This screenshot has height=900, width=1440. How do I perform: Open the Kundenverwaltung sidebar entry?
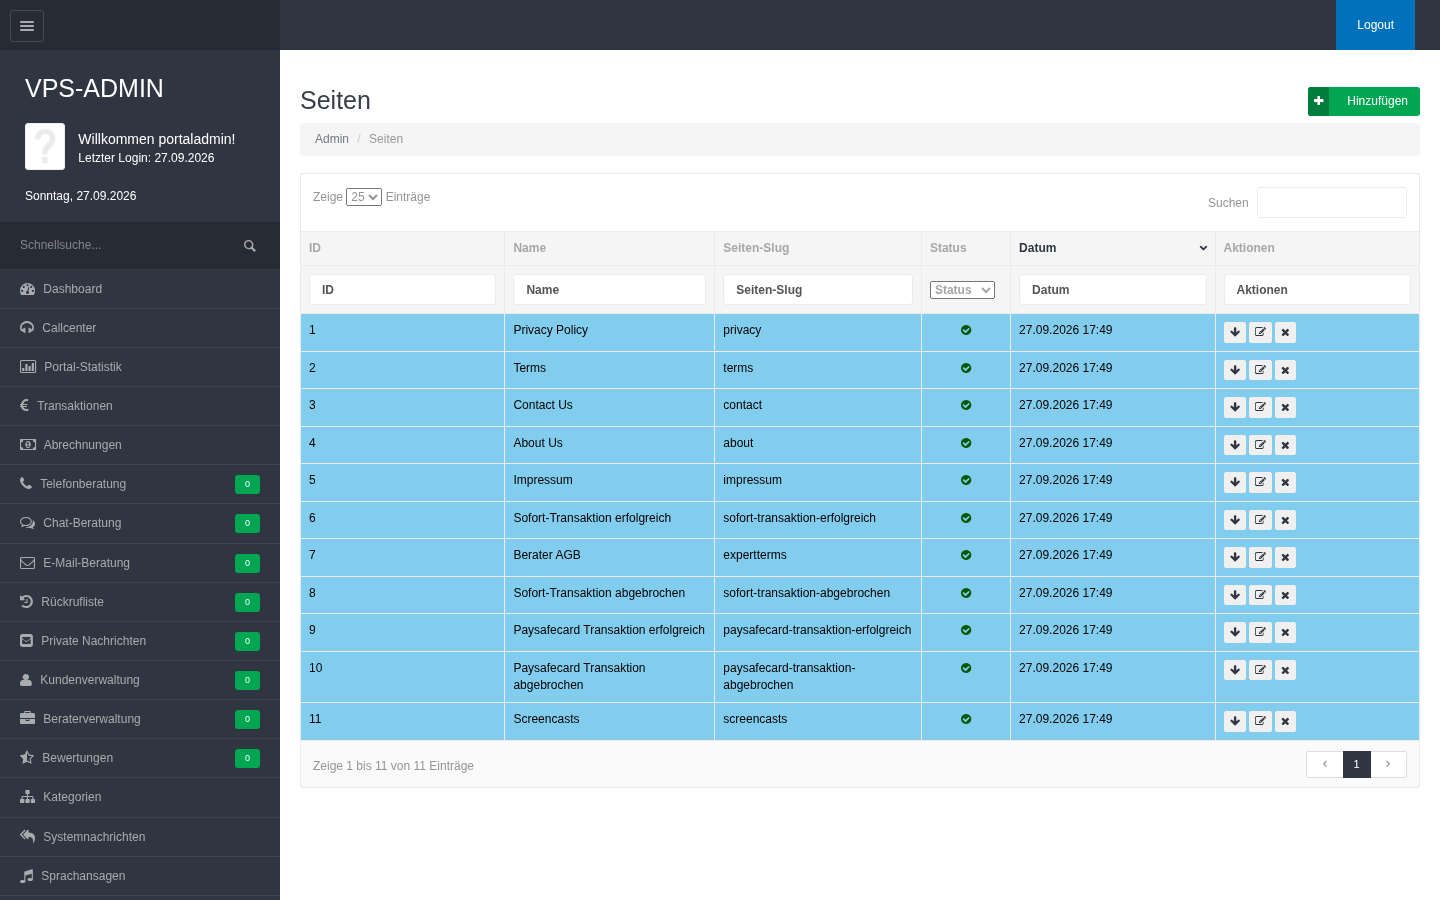pos(140,680)
